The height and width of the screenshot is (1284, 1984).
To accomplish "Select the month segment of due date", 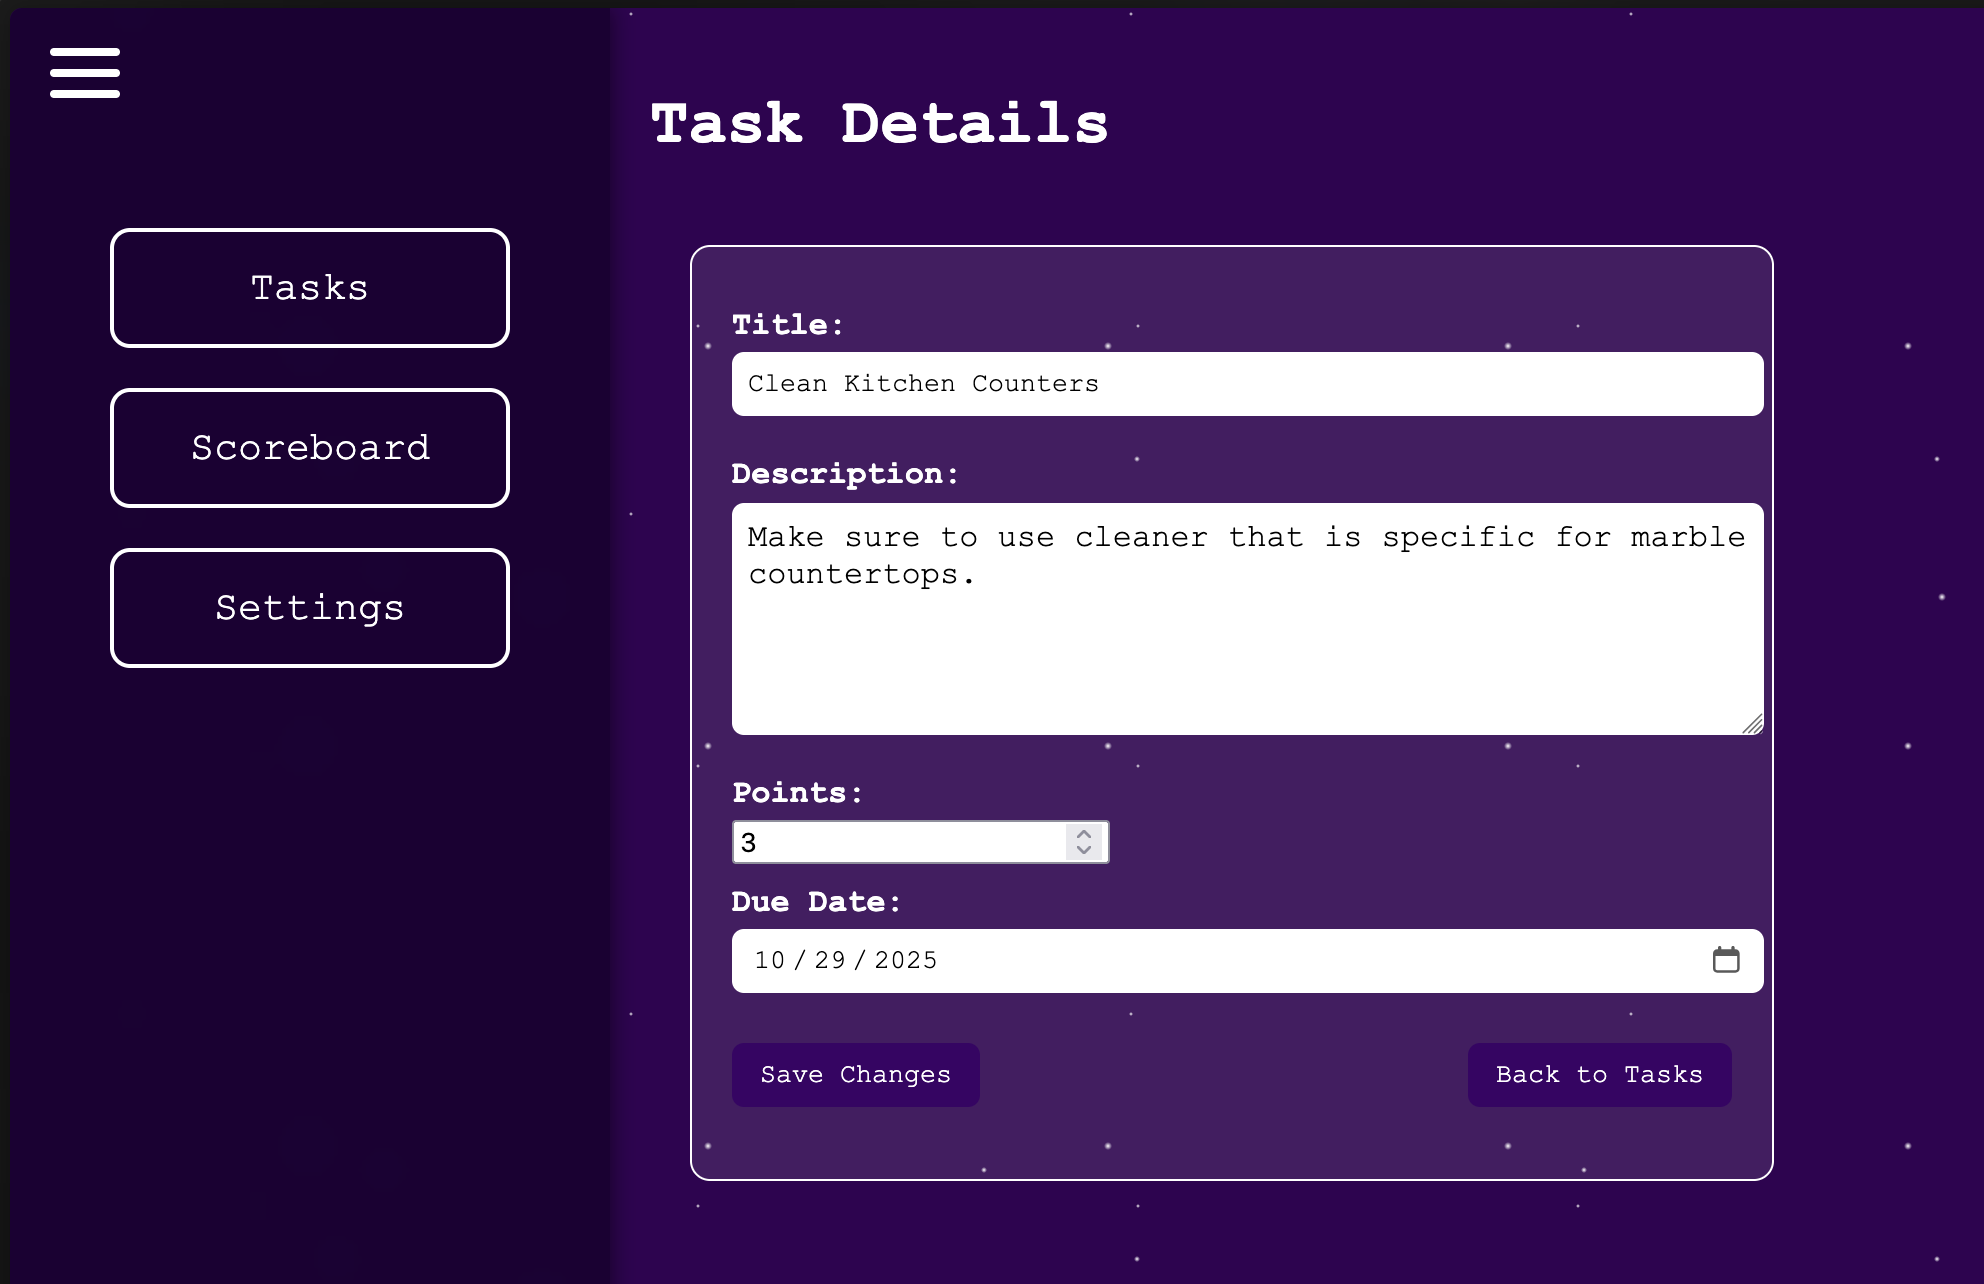I will tap(770, 961).
